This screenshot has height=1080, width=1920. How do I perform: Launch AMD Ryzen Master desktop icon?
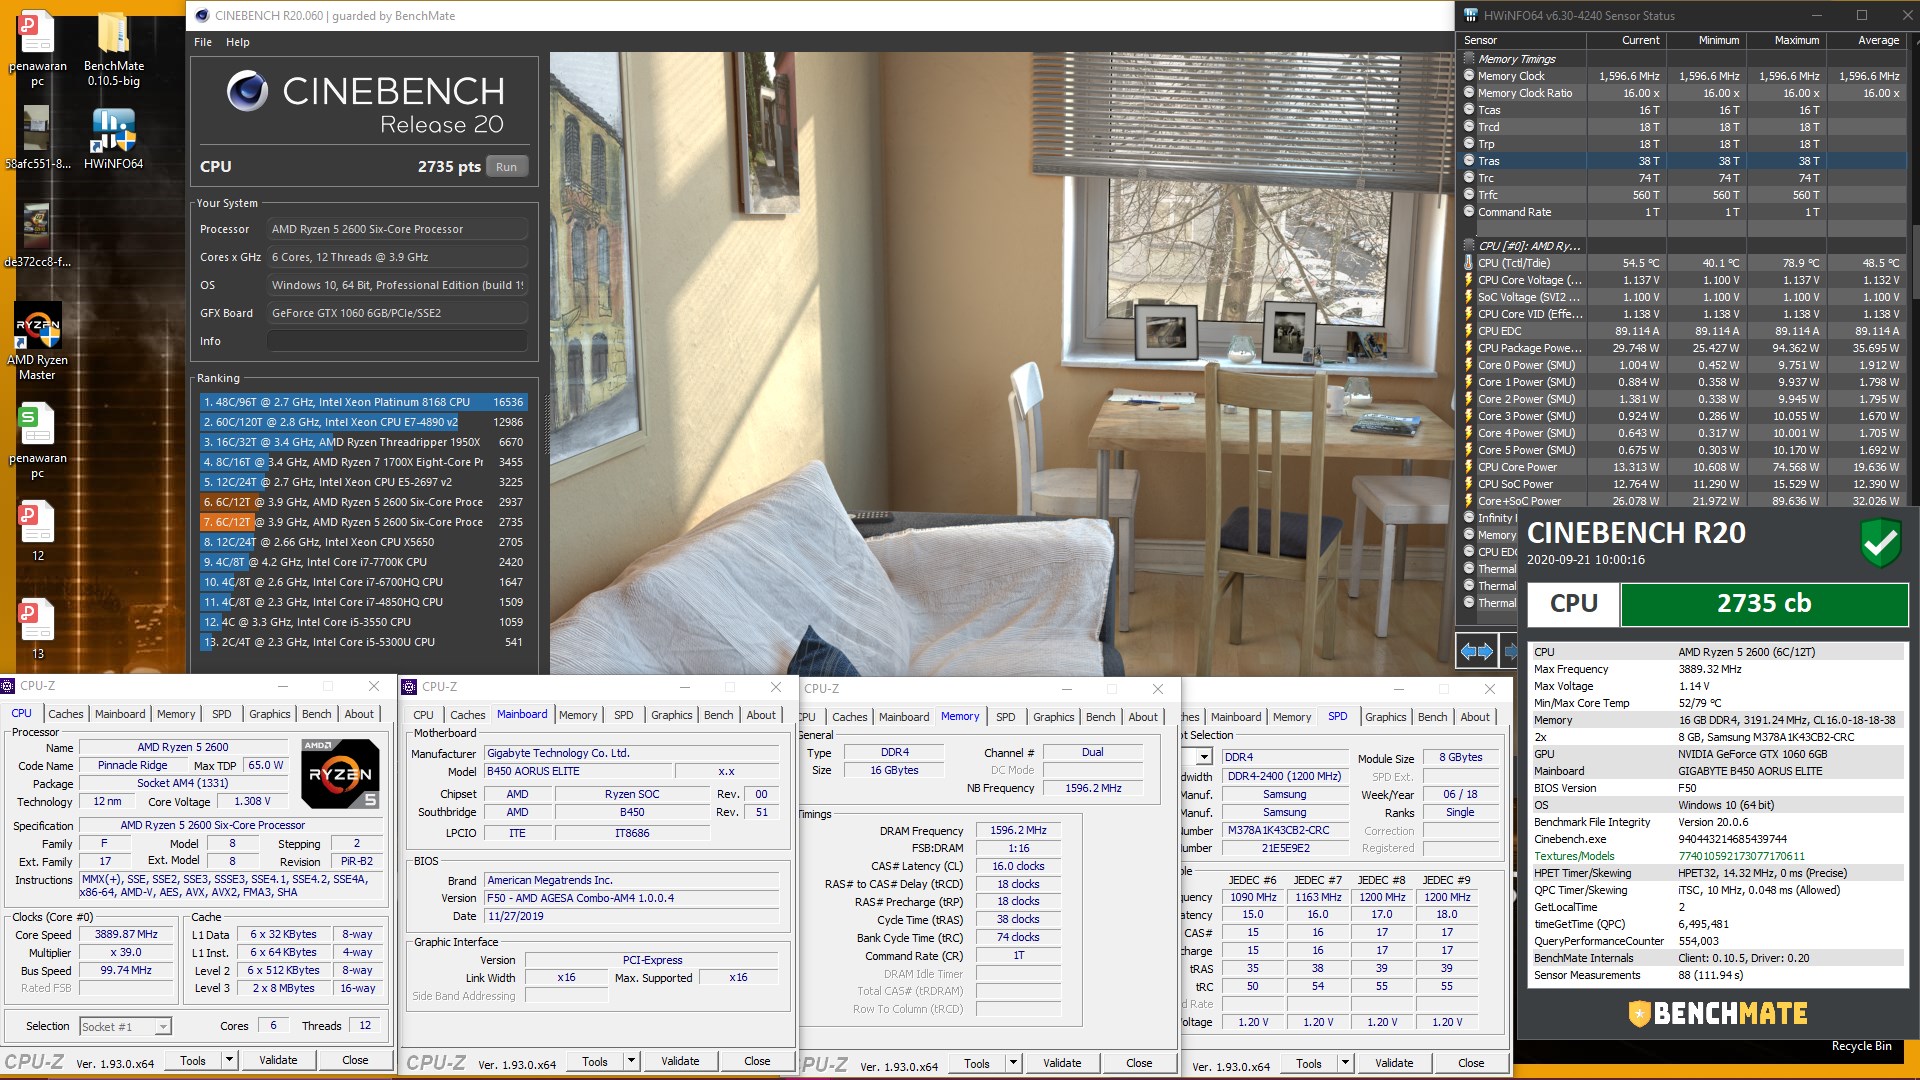click(x=38, y=326)
